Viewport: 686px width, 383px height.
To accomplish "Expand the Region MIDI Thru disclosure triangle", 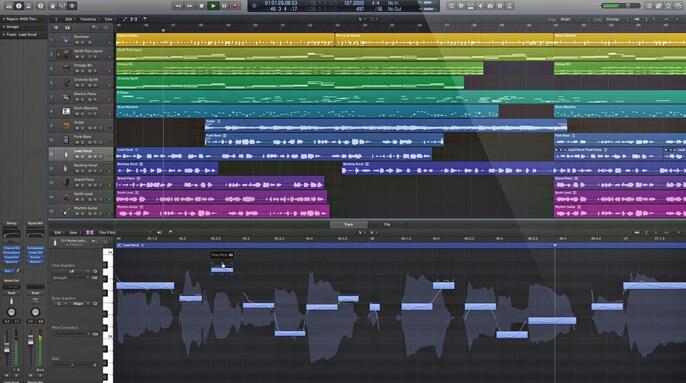I will [x=4, y=19].
